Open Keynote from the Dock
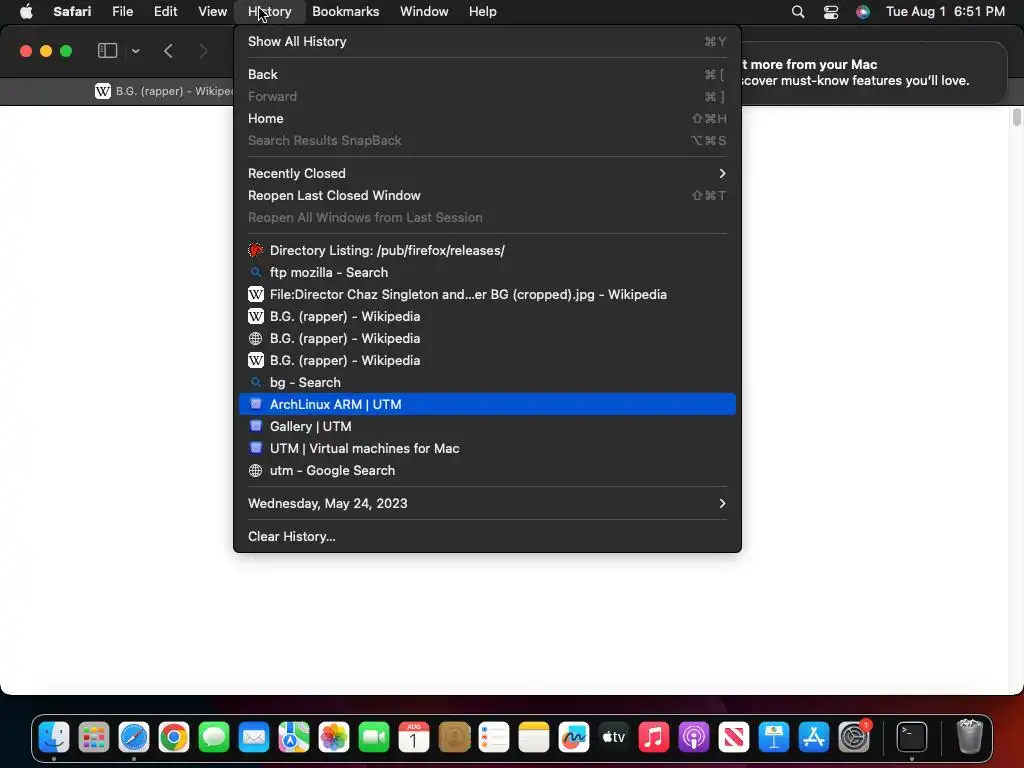Image resolution: width=1024 pixels, height=768 pixels. click(x=774, y=737)
